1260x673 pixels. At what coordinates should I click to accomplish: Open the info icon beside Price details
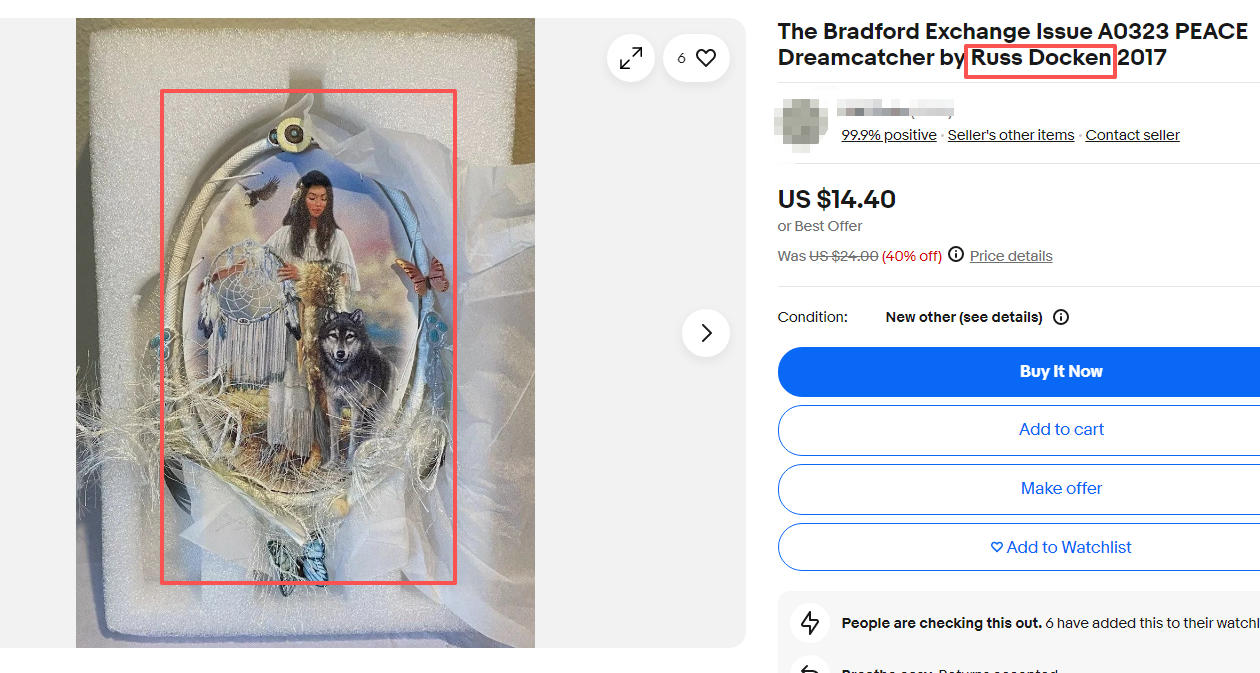[x=956, y=255]
